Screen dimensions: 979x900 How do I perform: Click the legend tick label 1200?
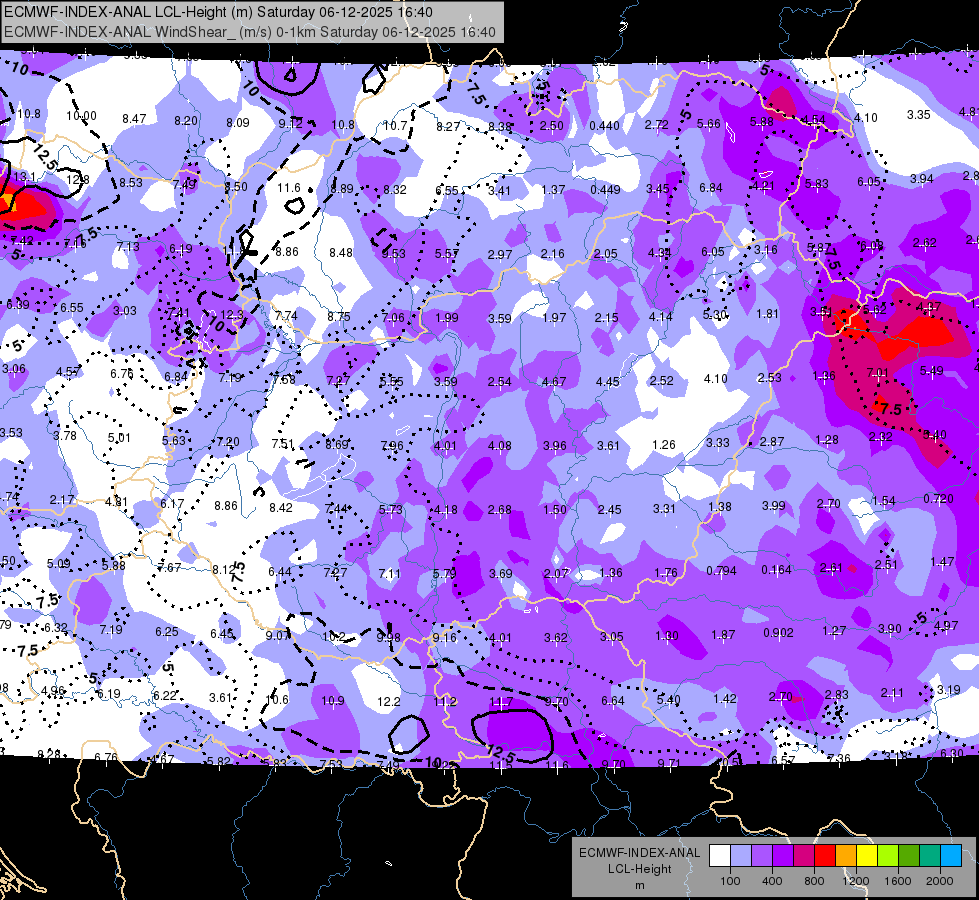[856, 881]
